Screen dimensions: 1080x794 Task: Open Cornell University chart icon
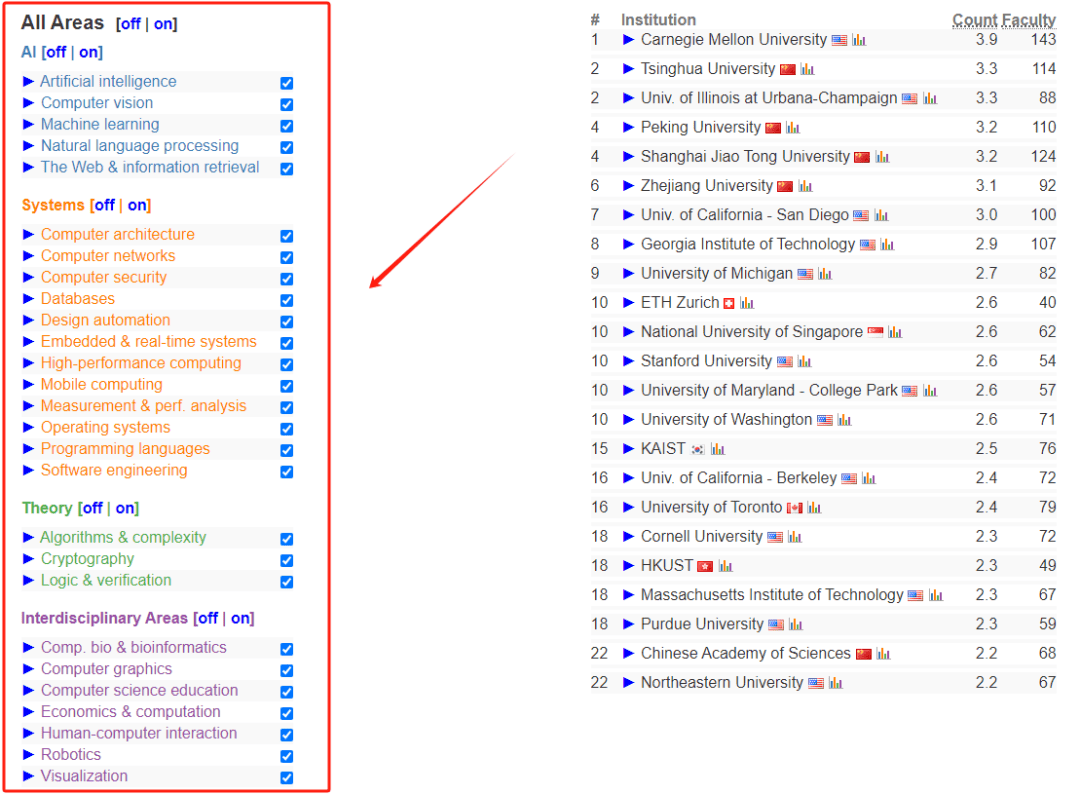(795, 537)
